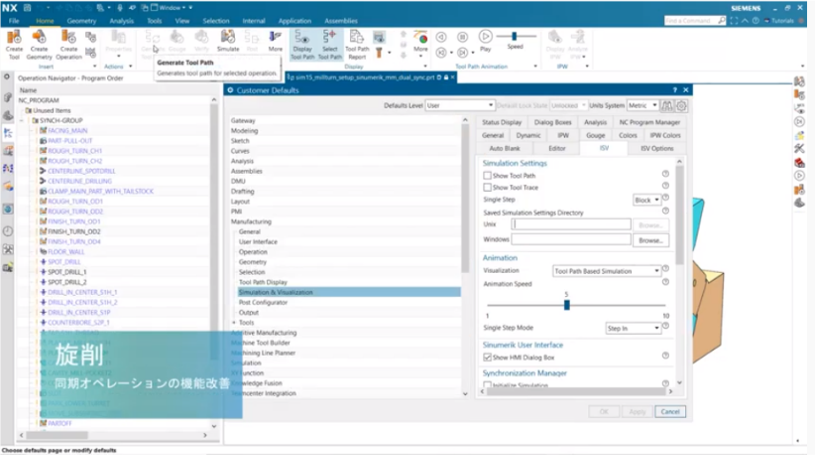Toggle the Initialize Simulation checkbox
This screenshot has width=815, height=455.
click(487, 385)
